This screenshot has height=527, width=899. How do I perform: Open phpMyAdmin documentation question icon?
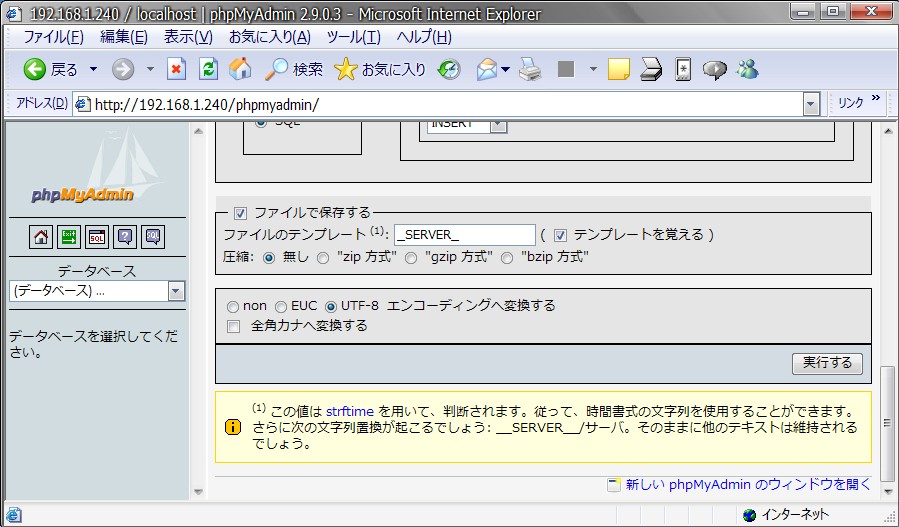125,237
